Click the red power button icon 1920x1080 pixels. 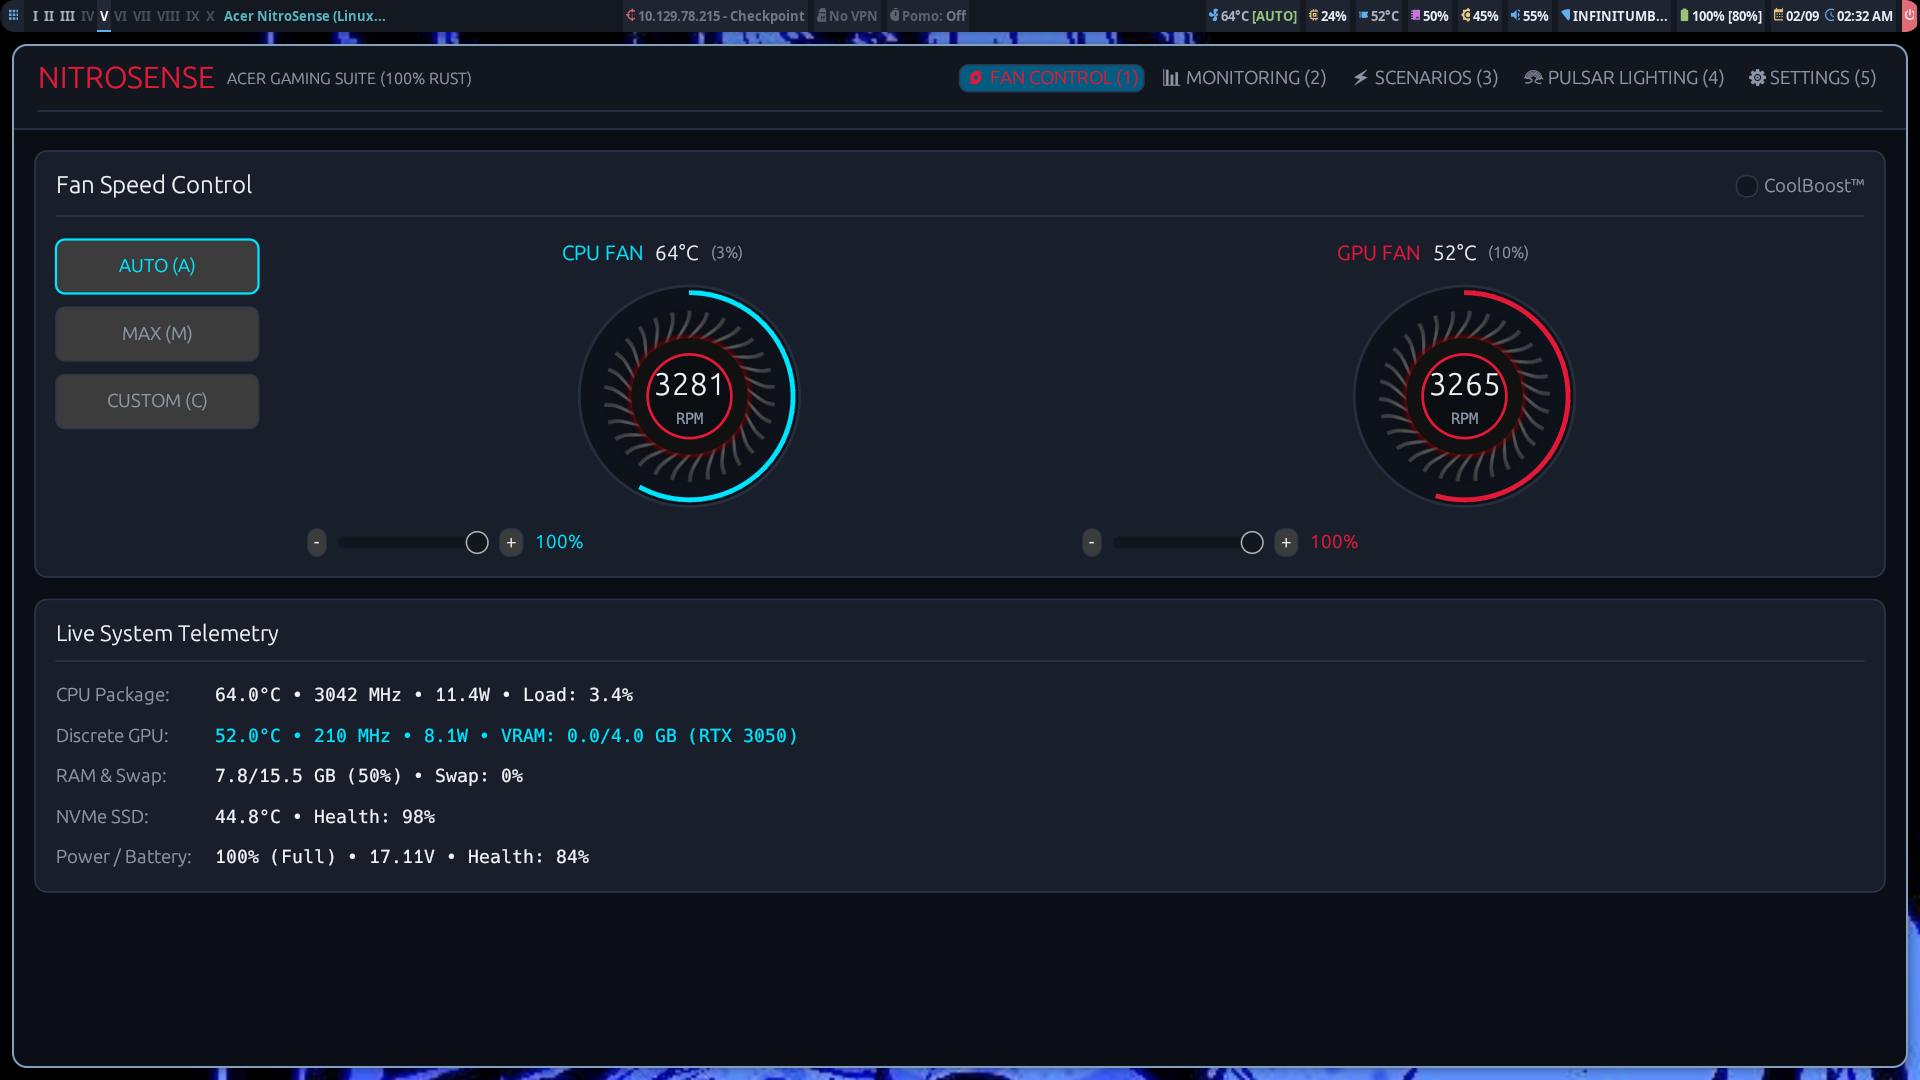tap(1910, 16)
